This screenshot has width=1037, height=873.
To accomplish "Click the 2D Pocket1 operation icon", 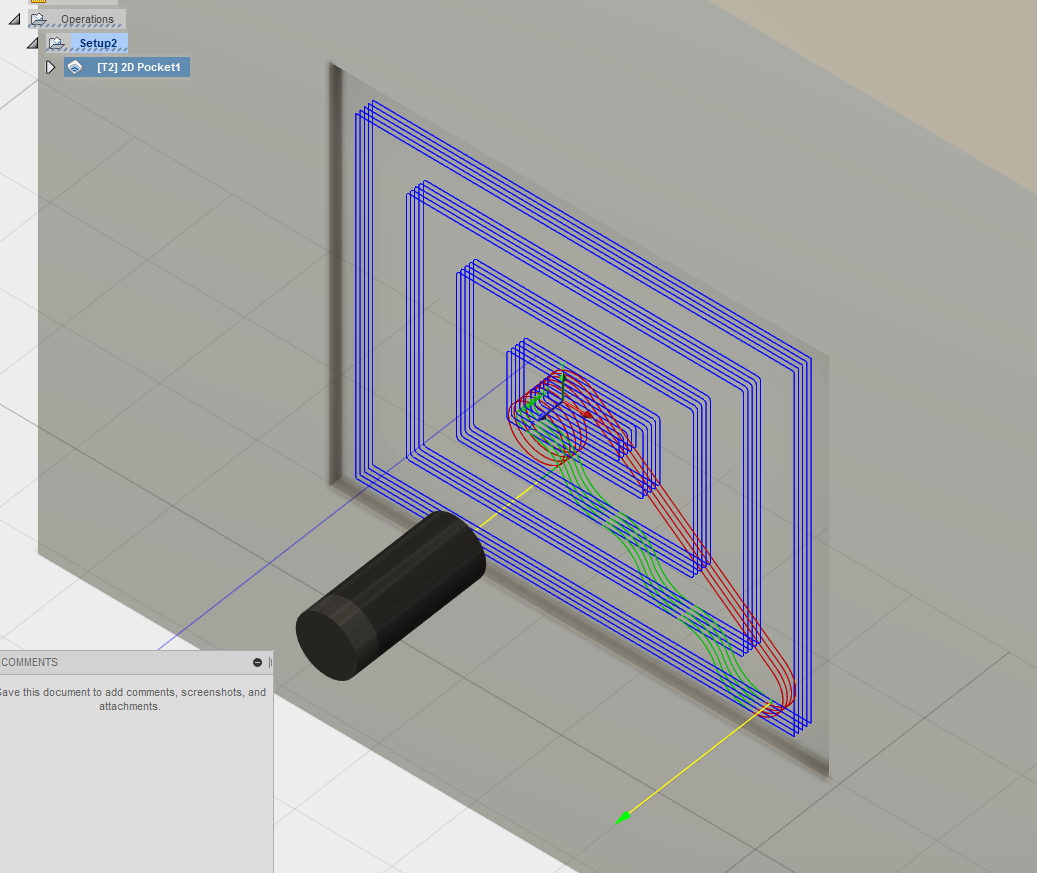I will (x=75, y=67).
